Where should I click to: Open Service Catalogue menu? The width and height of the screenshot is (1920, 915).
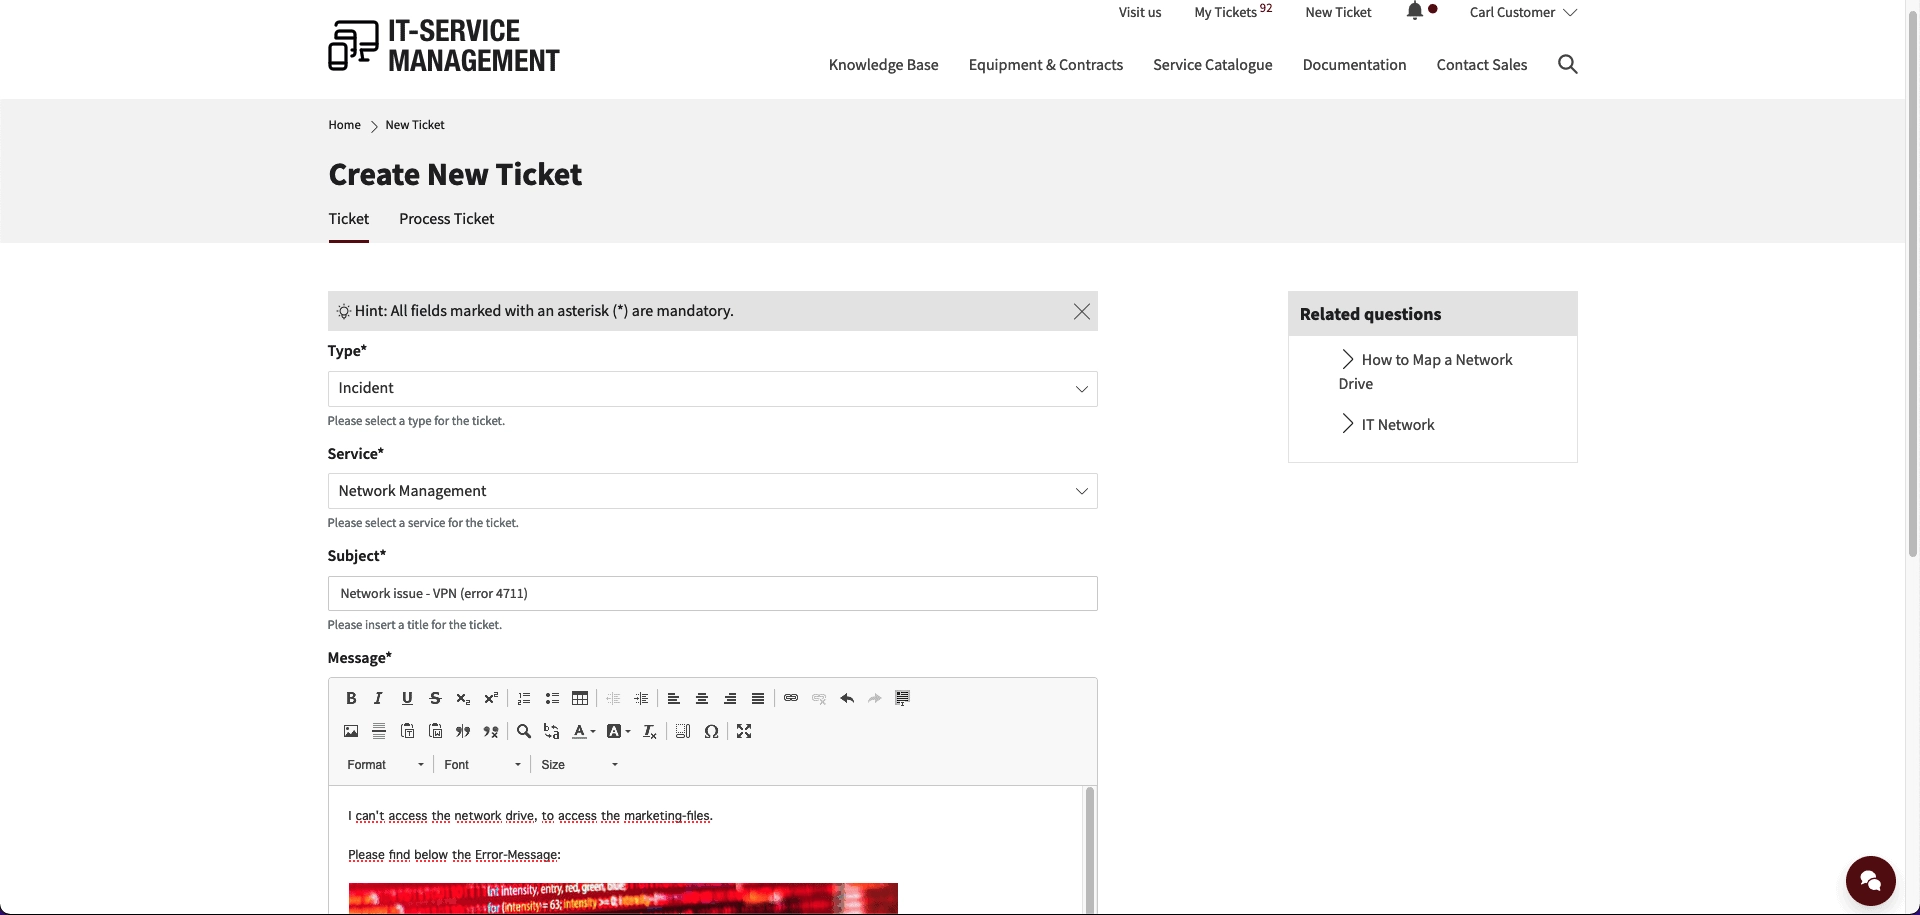coord(1212,65)
